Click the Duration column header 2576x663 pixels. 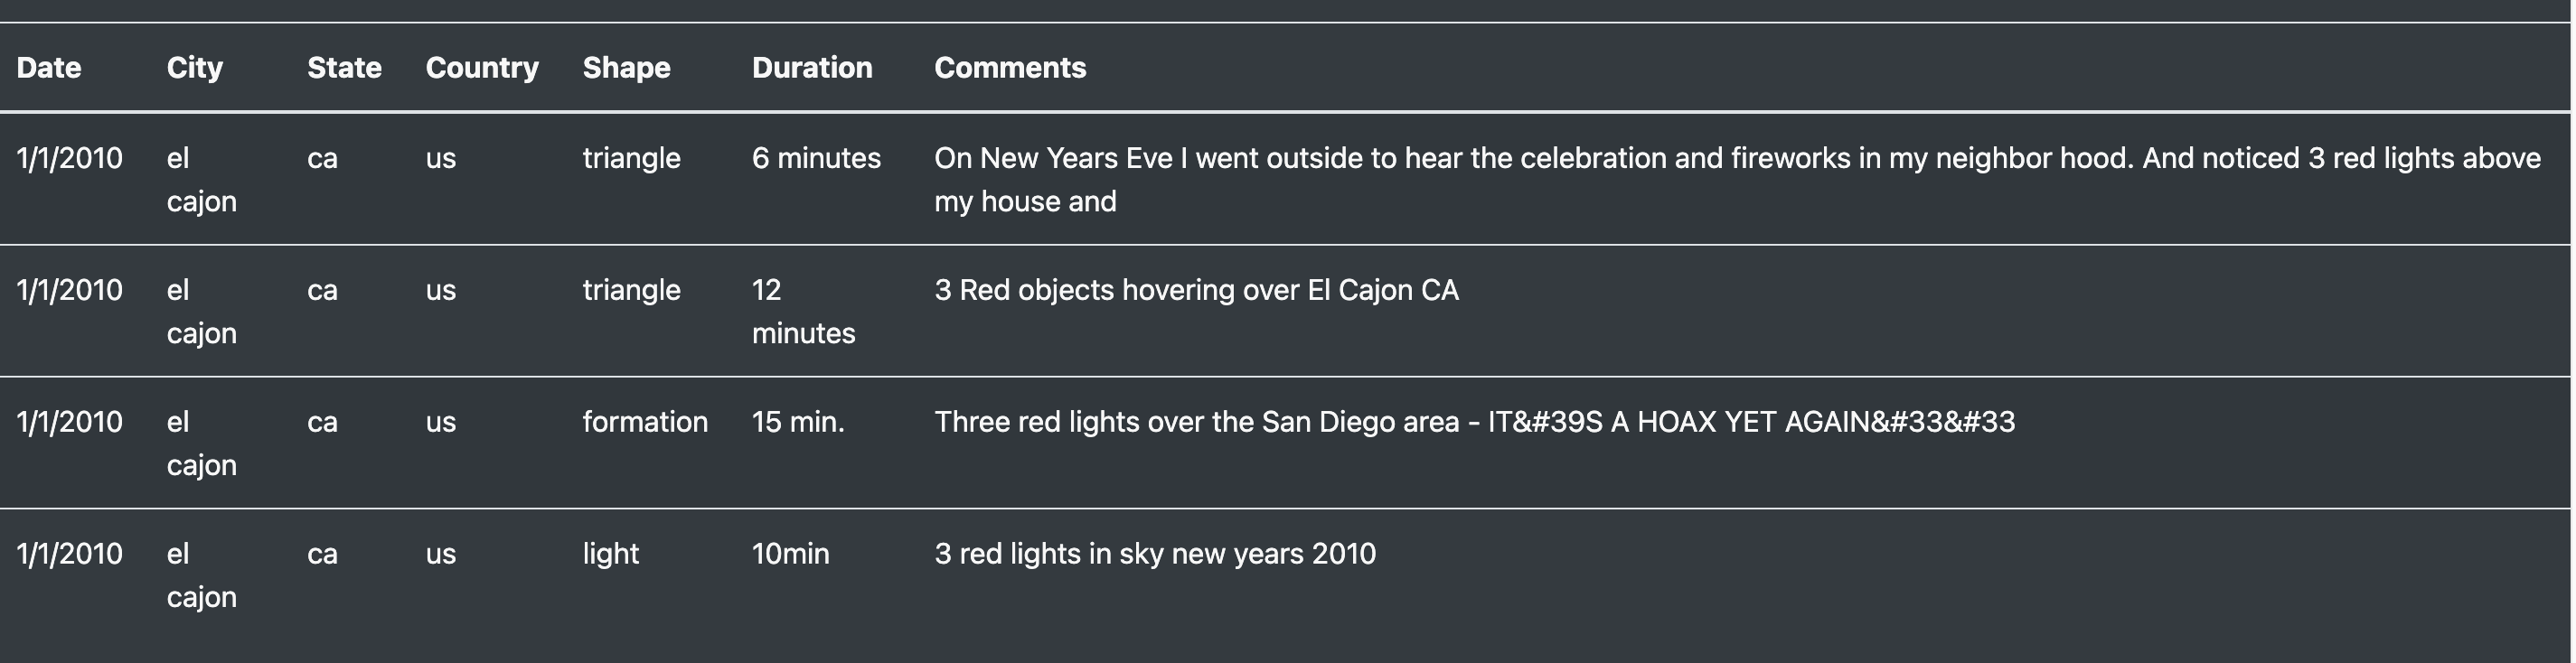point(812,67)
